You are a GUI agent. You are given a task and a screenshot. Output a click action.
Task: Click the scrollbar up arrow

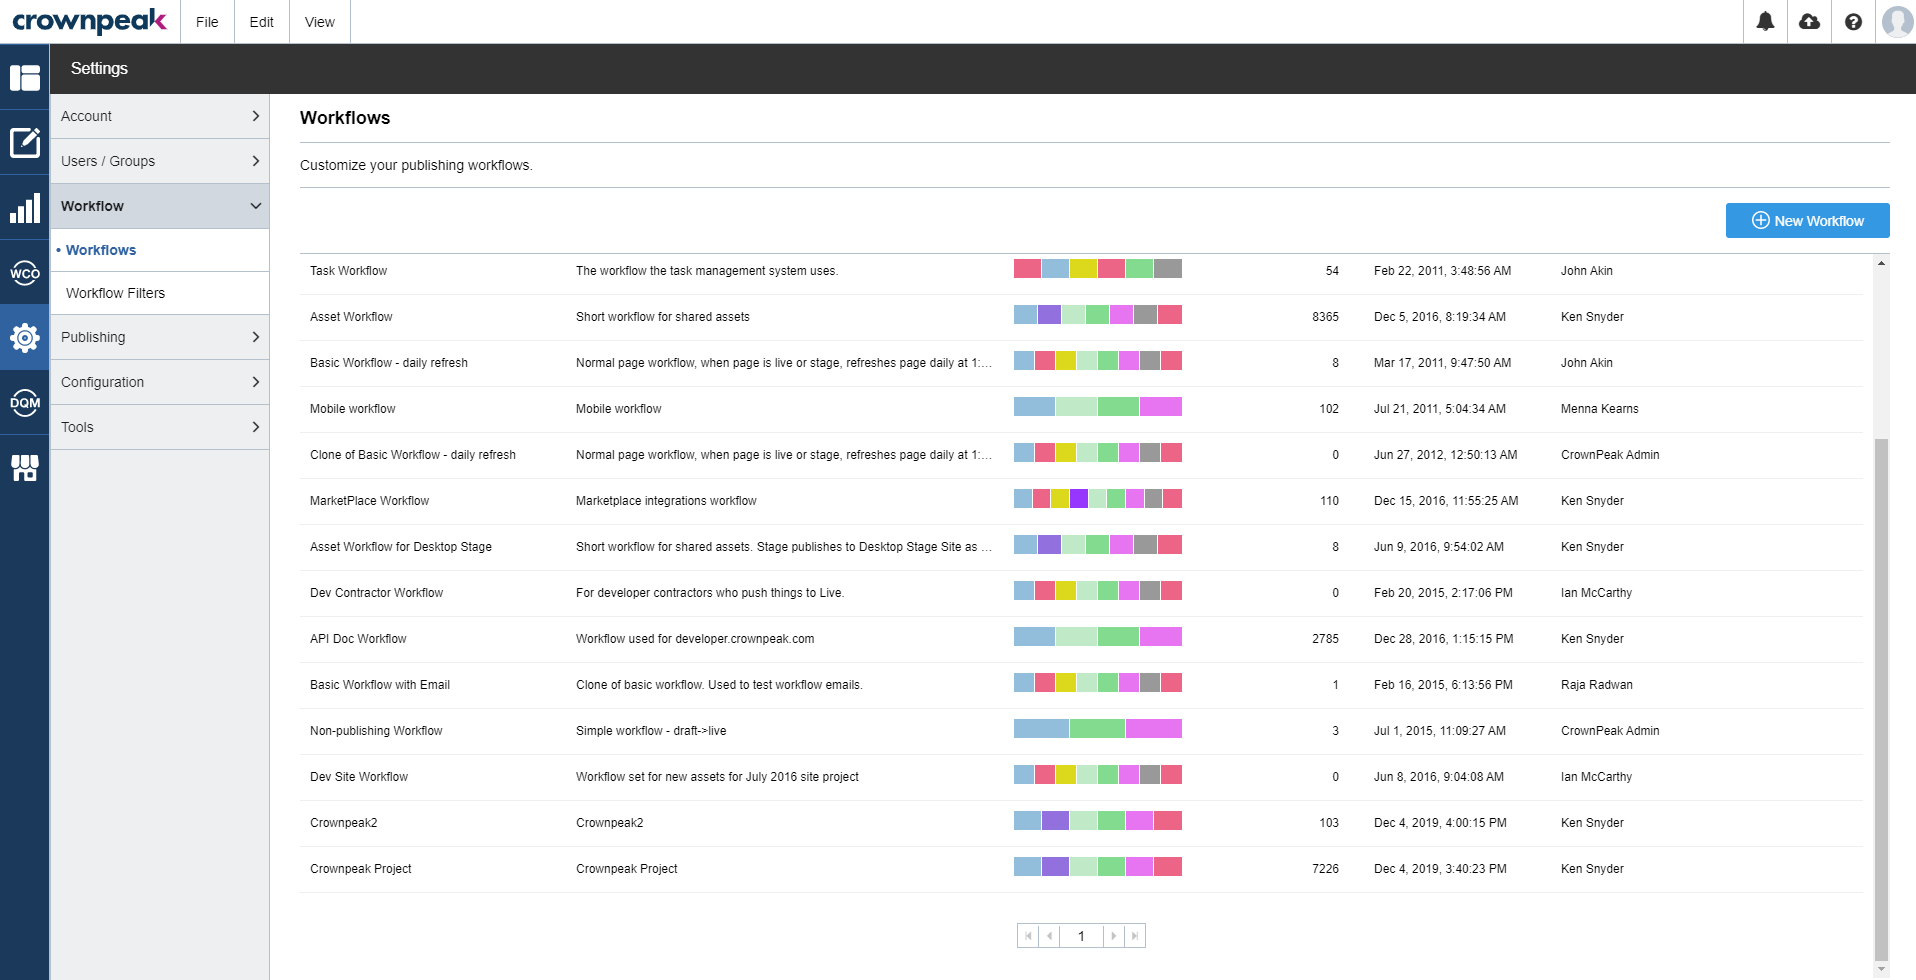(x=1881, y=263)
